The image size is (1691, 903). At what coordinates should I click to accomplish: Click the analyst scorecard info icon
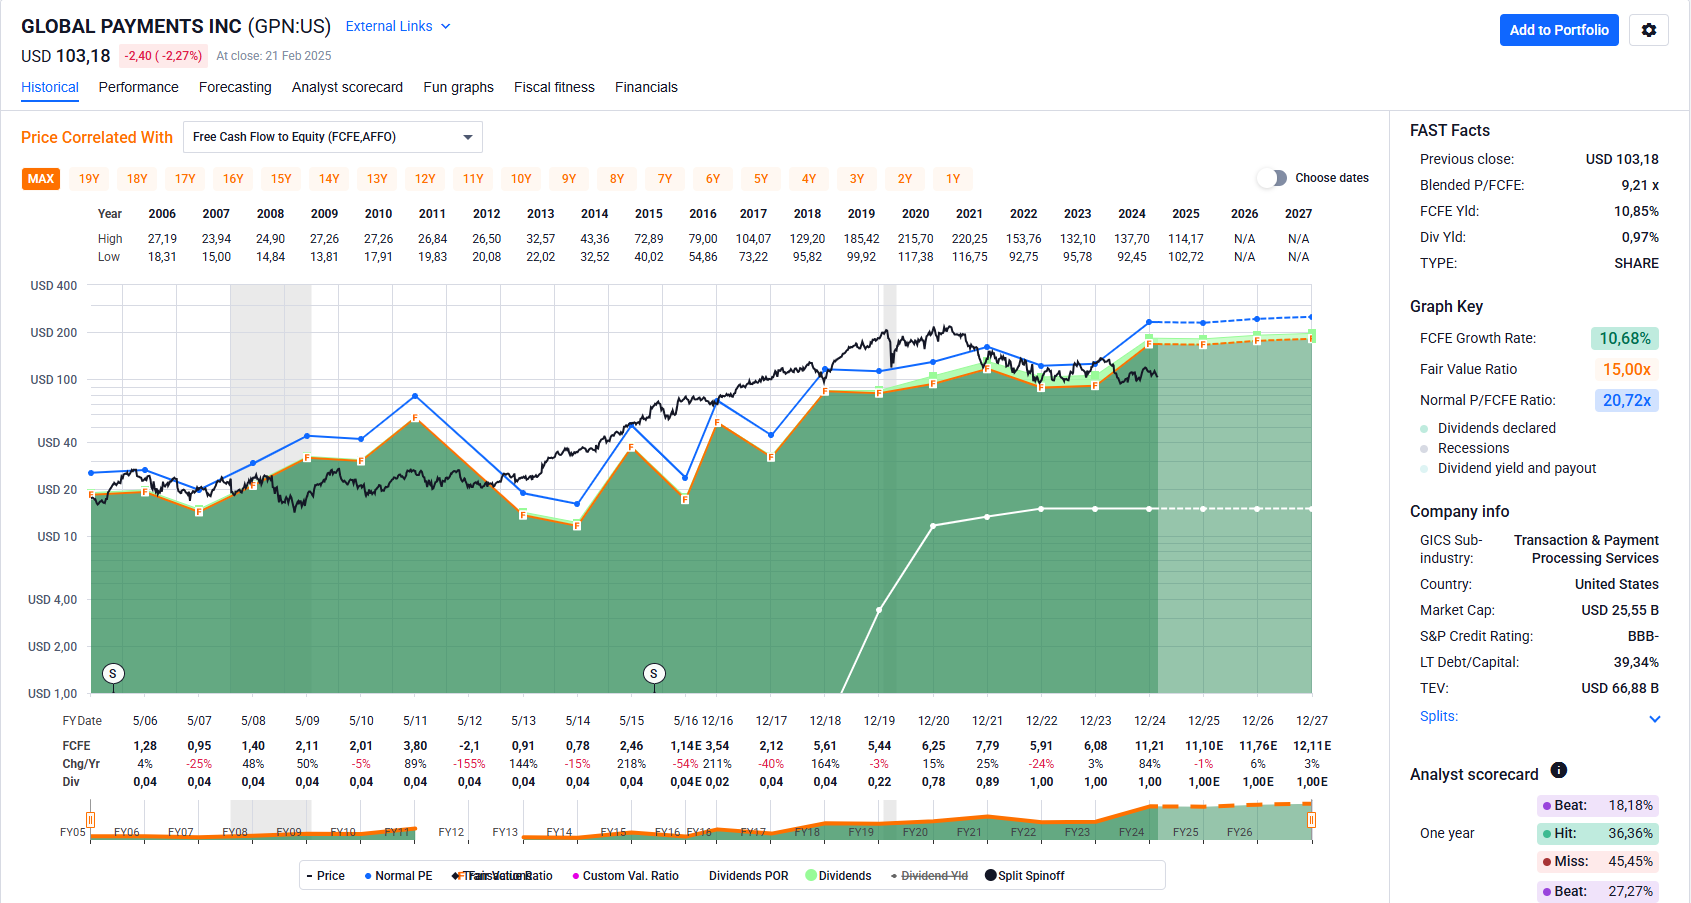click(1558, 770)
